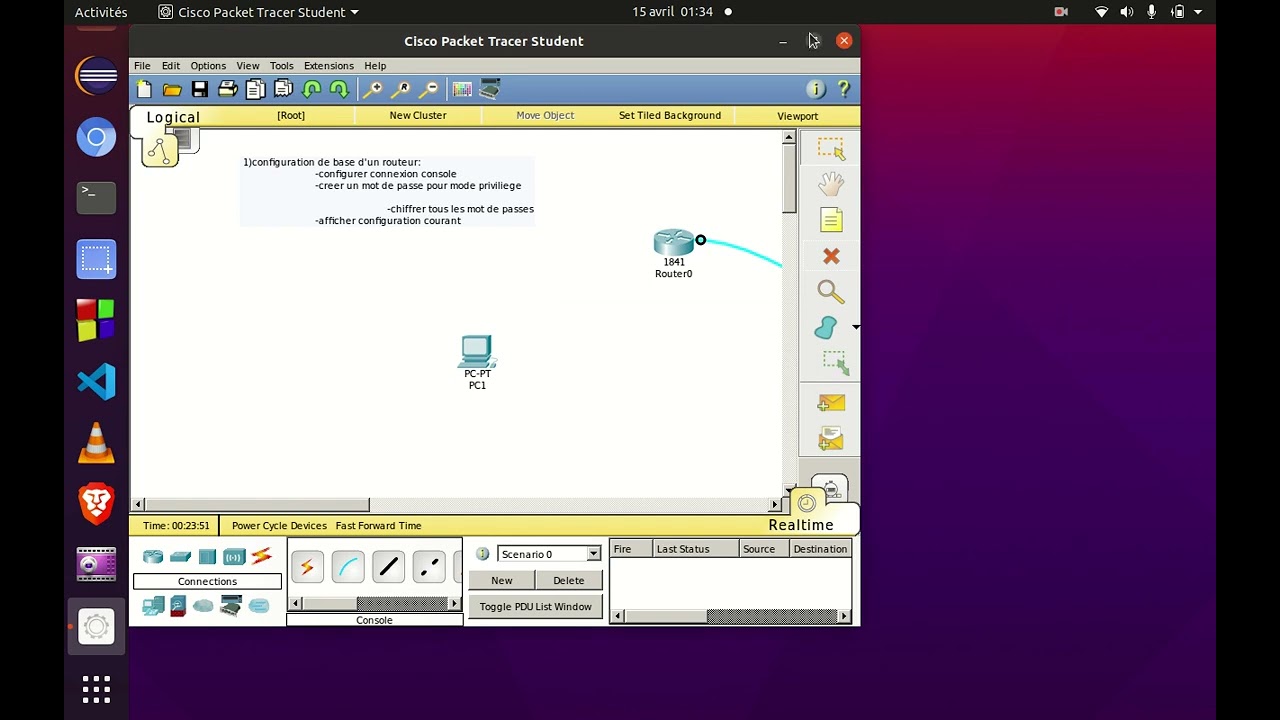Select PC1 device on the workspace

click(x=477, y=351)
